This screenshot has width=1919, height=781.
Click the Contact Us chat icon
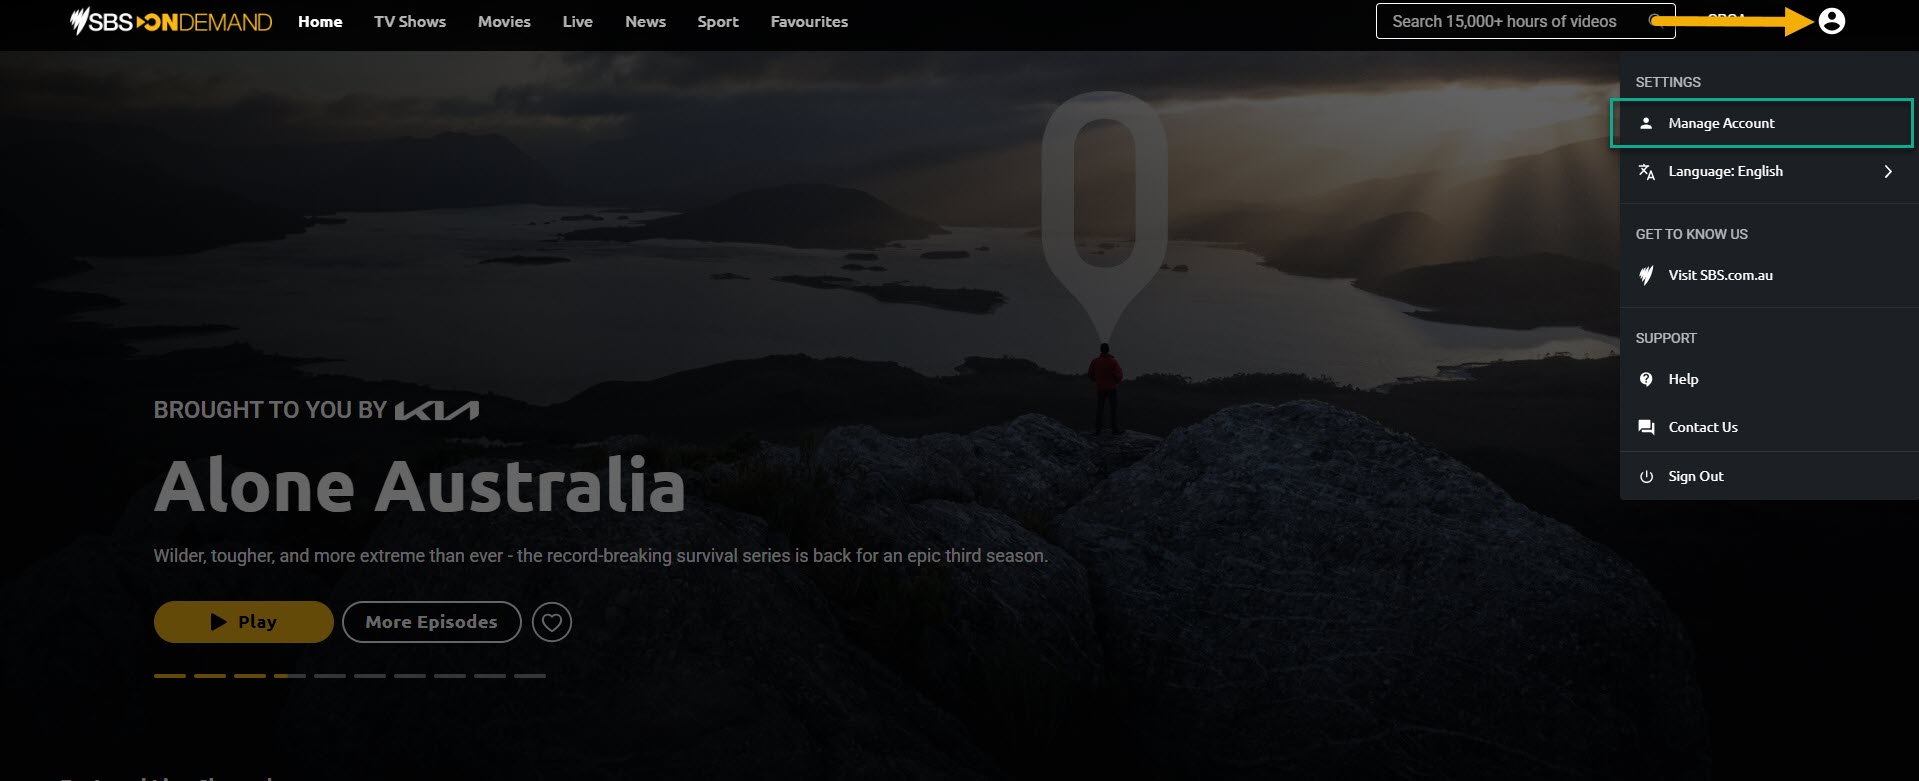(x=1646, y=427)
